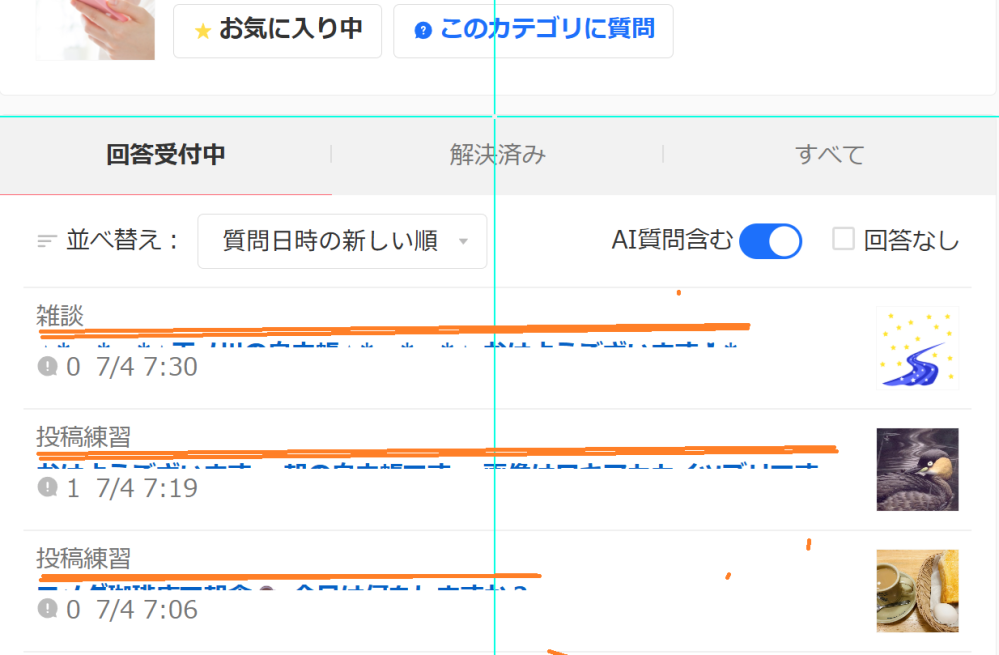The height and width of the screenshot is (655, 999).
Task: Open the 投稿練習 category on the 7/4 7:06 row
Action: 83,558
